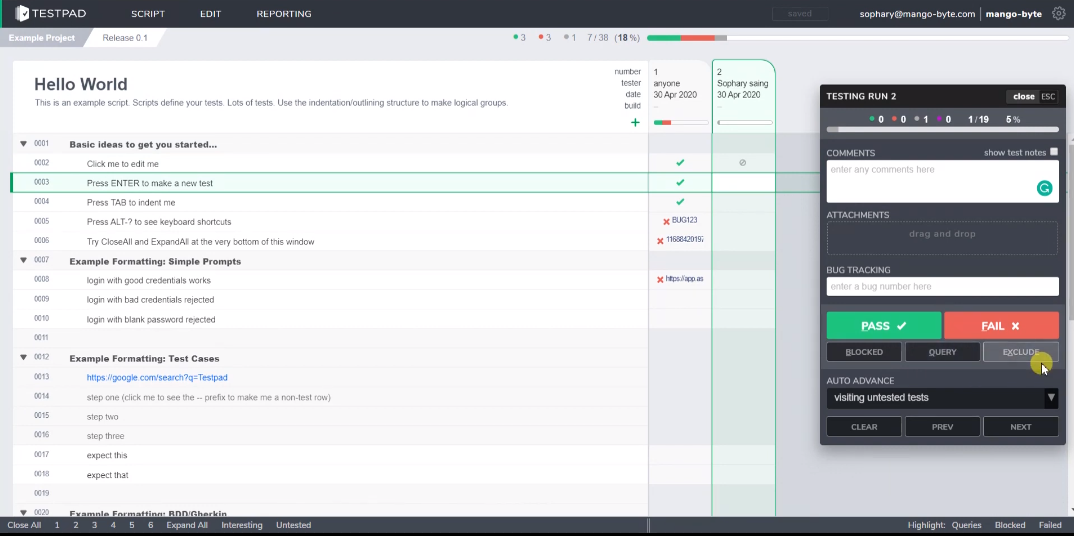Click the Grammarly icon in comments box
The image size is (1074, 536).
click(1044, 188)
